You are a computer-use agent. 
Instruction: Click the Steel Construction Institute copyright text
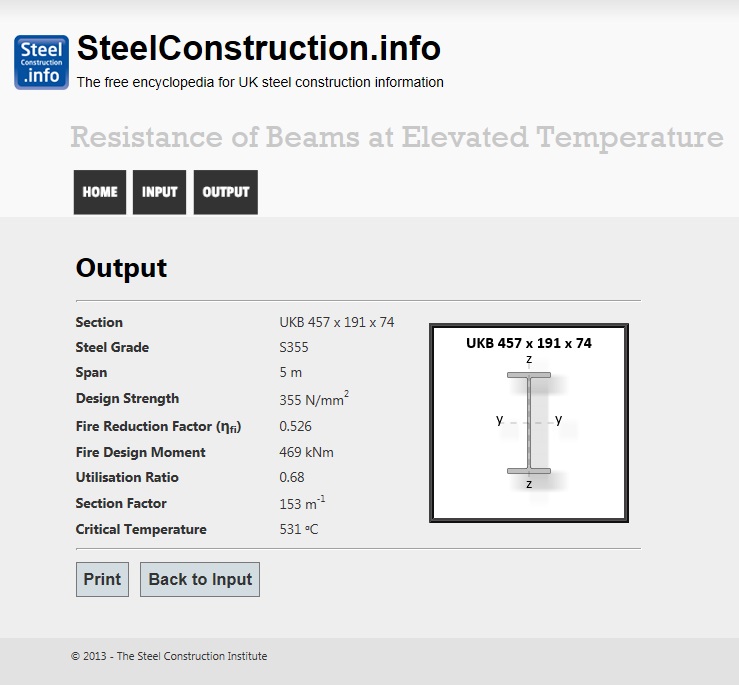[169, 657]
